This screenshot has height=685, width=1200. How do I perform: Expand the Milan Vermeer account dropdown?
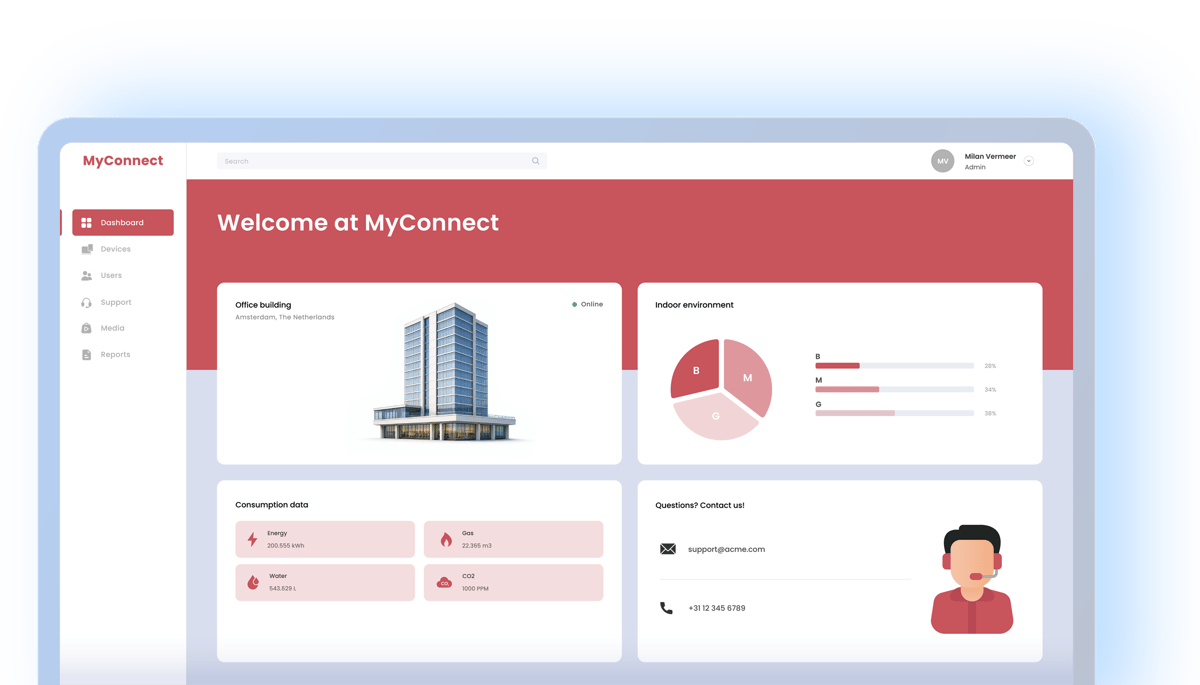click(1028, 161)
